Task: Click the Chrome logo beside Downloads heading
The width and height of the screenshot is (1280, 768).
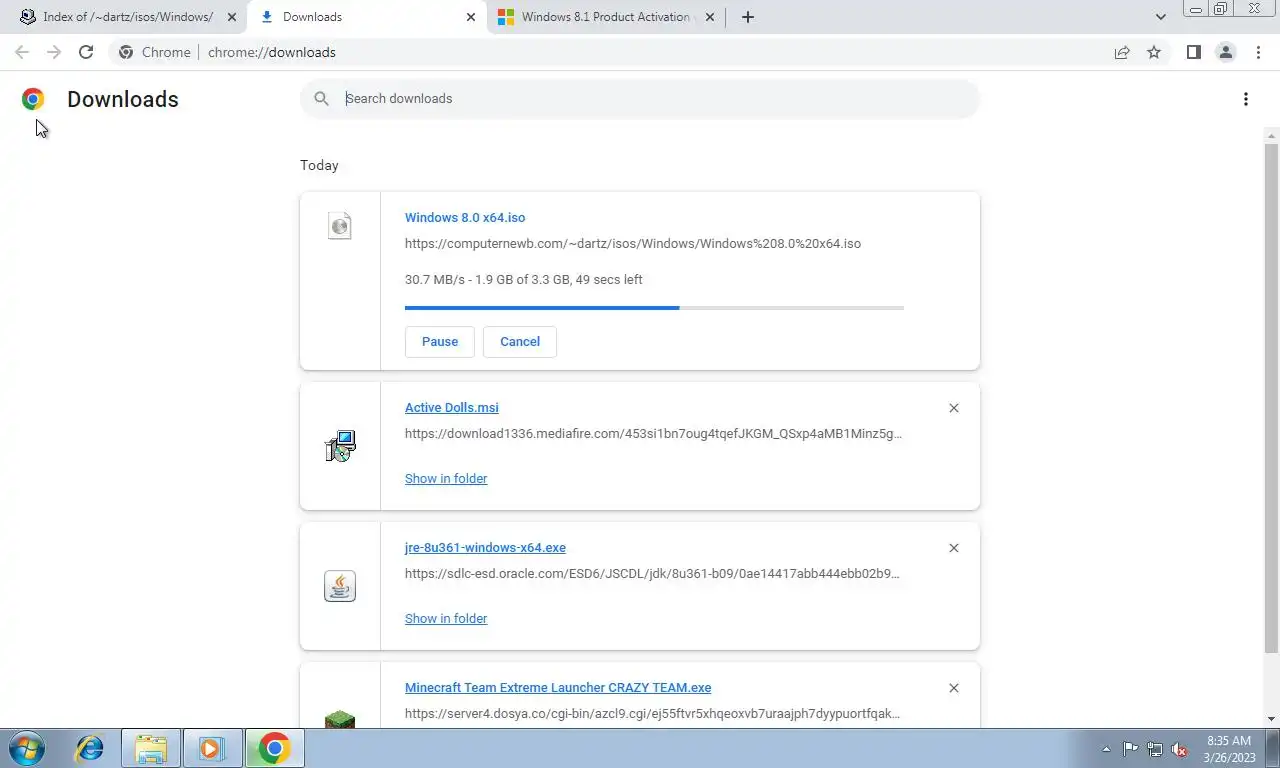Action: tap(33, 98)
